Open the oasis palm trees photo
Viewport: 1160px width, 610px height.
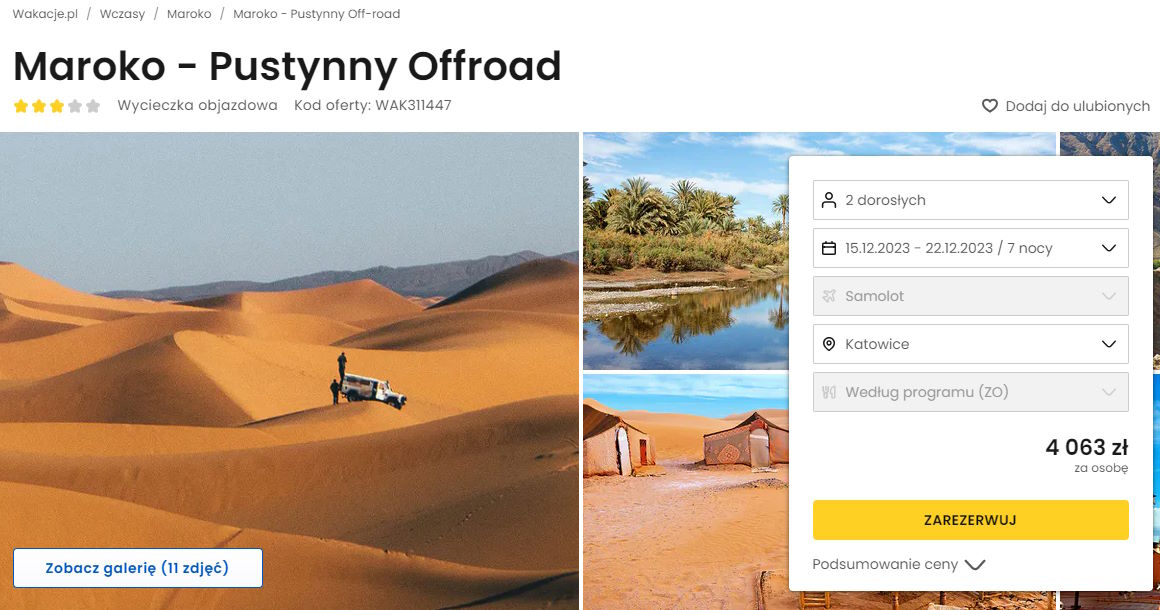click(x=685, y=251)
